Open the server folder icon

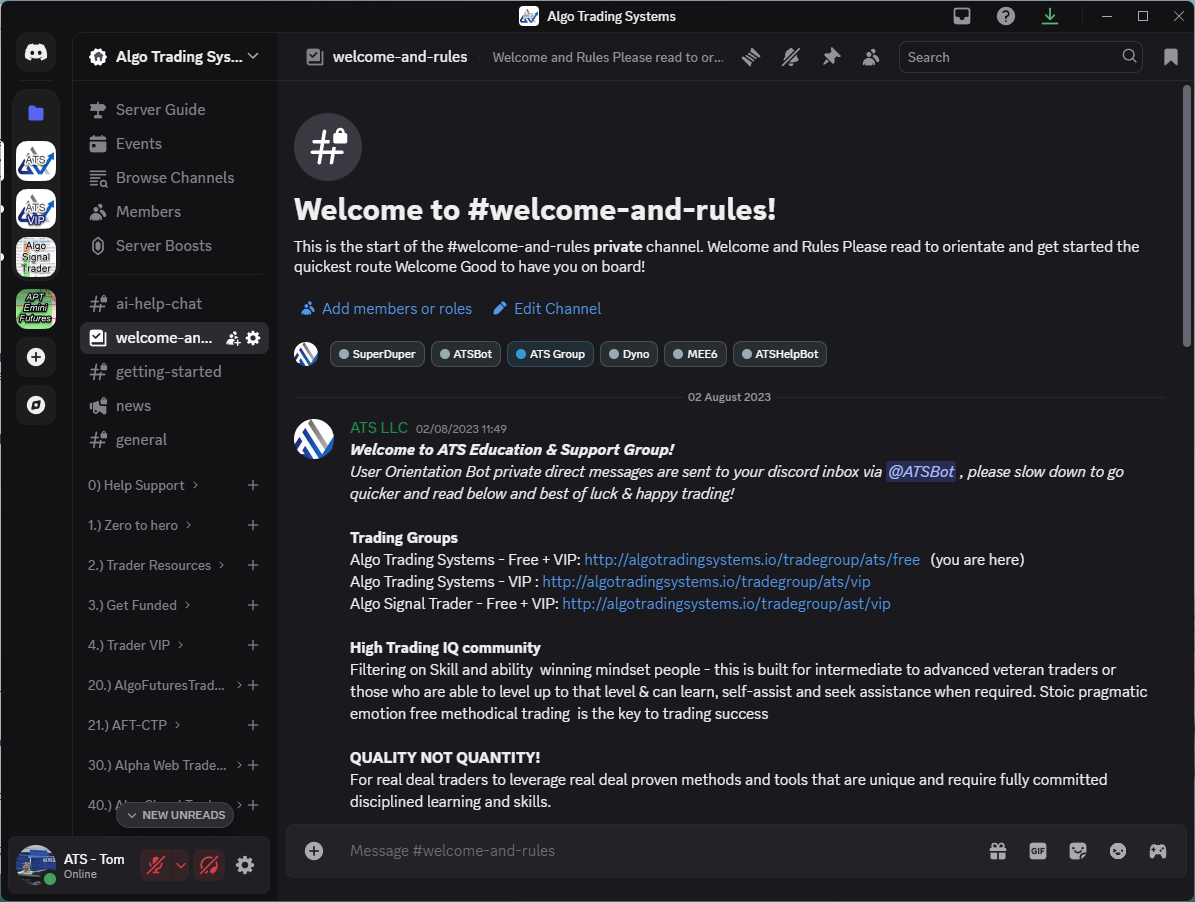pos(36,114)
